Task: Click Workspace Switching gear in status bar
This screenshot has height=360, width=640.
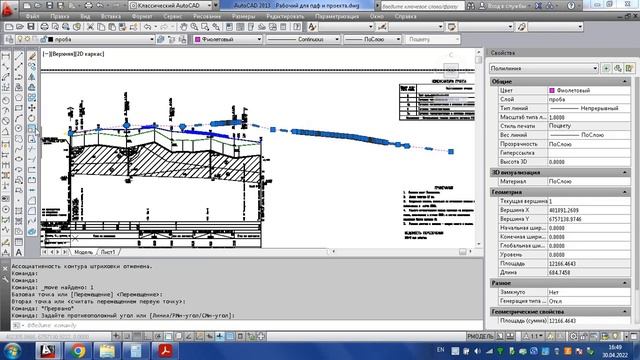Action: click(x=573, y=336)
